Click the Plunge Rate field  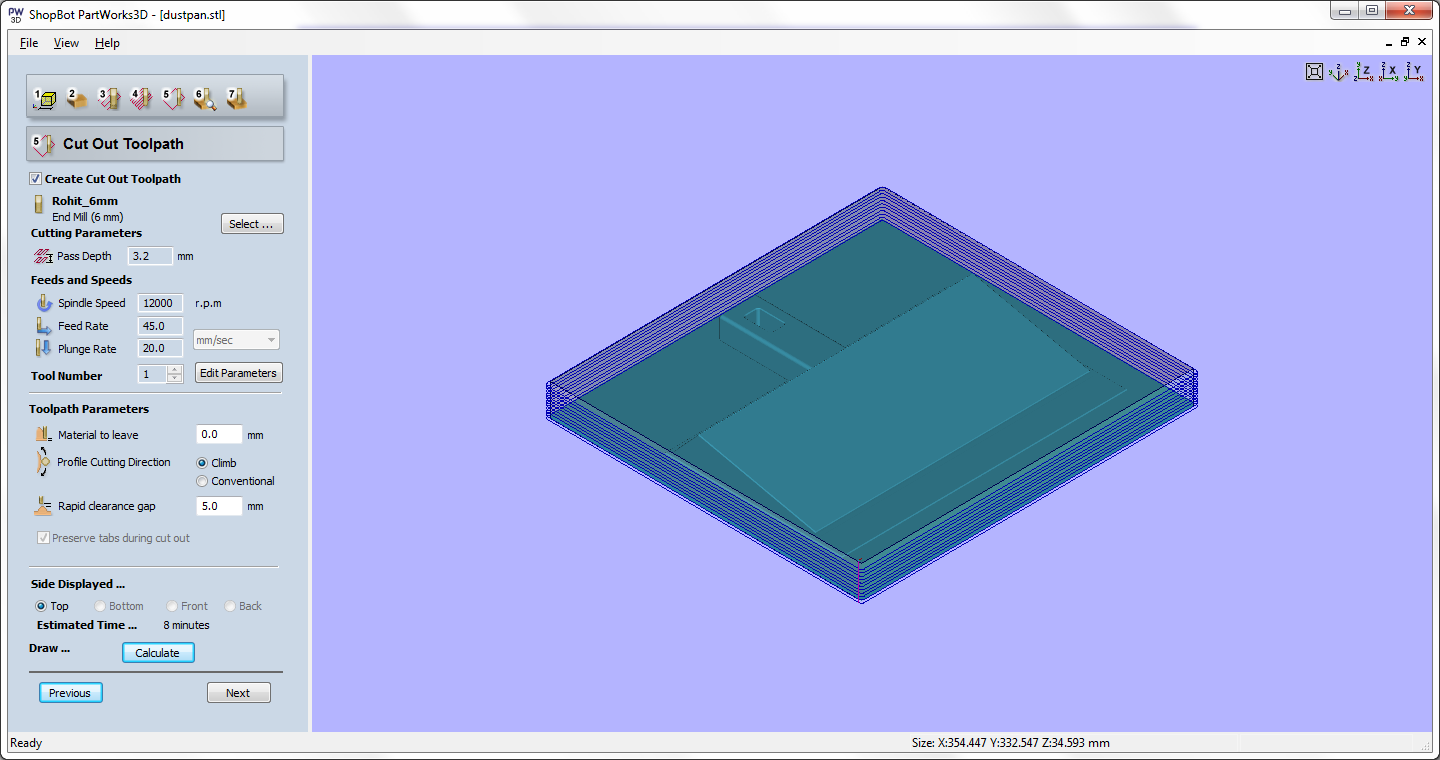click(x=160, y=349)
